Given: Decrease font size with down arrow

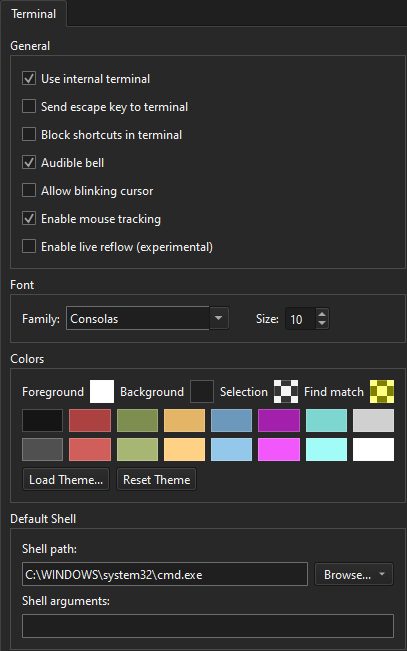Looking at the screenshot, I should click(322, 324).
